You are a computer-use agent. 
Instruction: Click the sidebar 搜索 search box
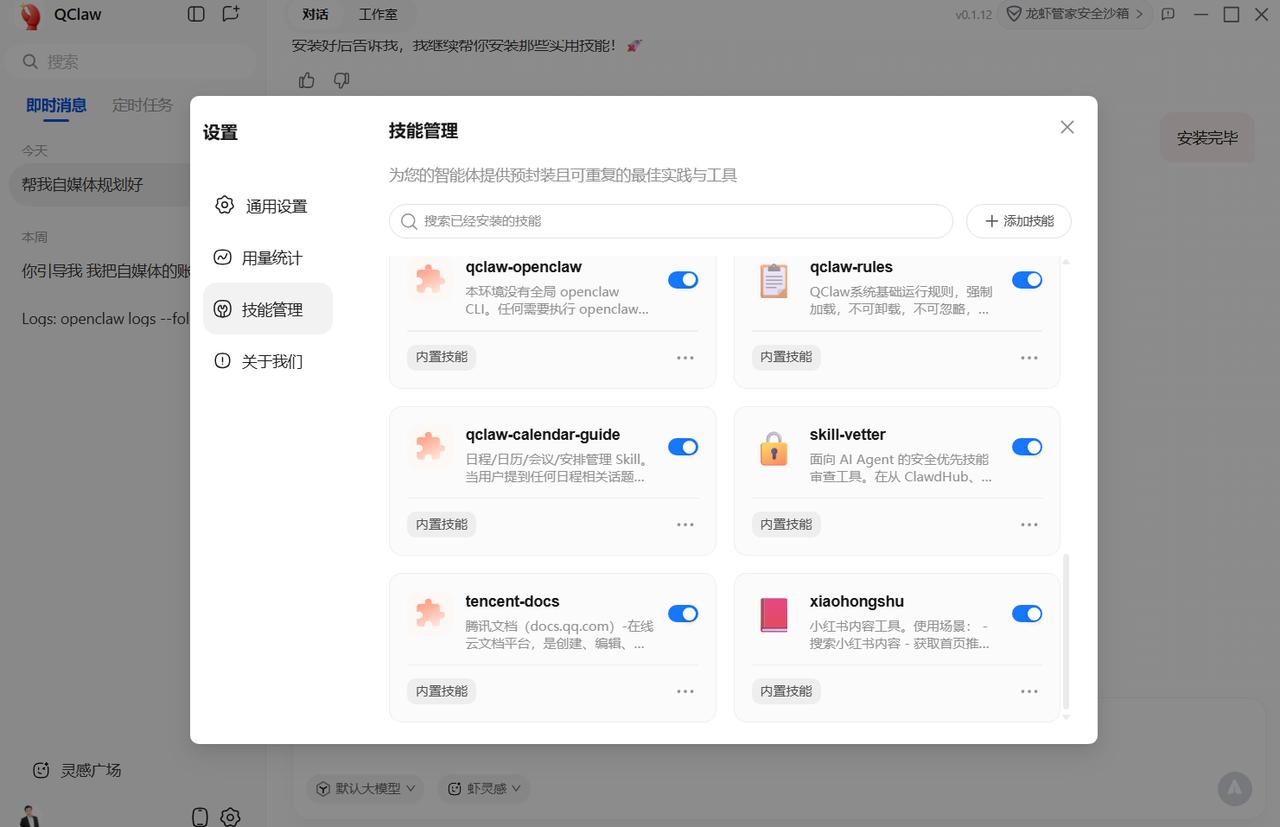pyautogui.click(x=132, y=61)
